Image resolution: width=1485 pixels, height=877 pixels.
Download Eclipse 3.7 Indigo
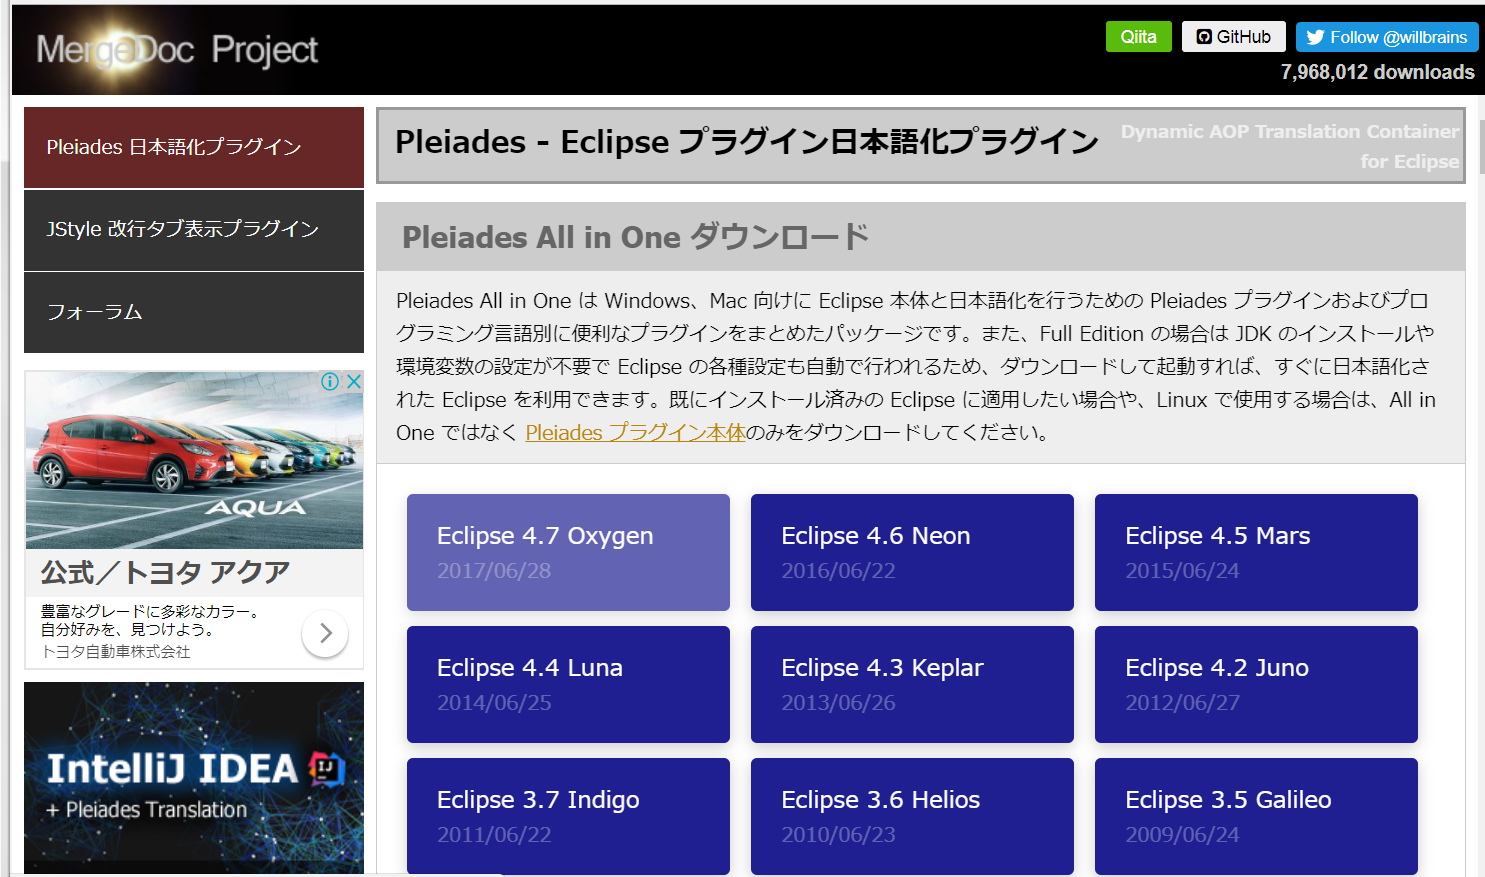pyautogui.click(x=568, y=816)
